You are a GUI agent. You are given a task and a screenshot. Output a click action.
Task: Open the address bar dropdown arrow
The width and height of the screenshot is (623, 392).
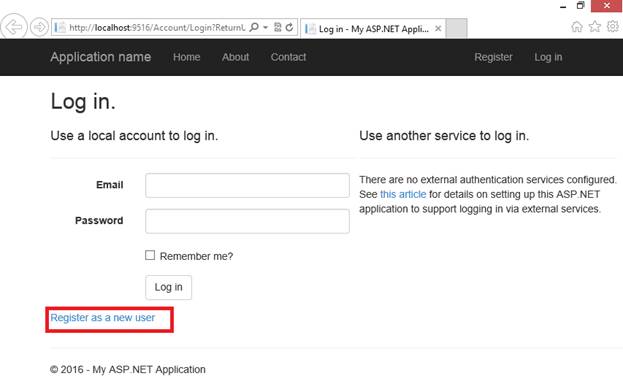[265, 27]
